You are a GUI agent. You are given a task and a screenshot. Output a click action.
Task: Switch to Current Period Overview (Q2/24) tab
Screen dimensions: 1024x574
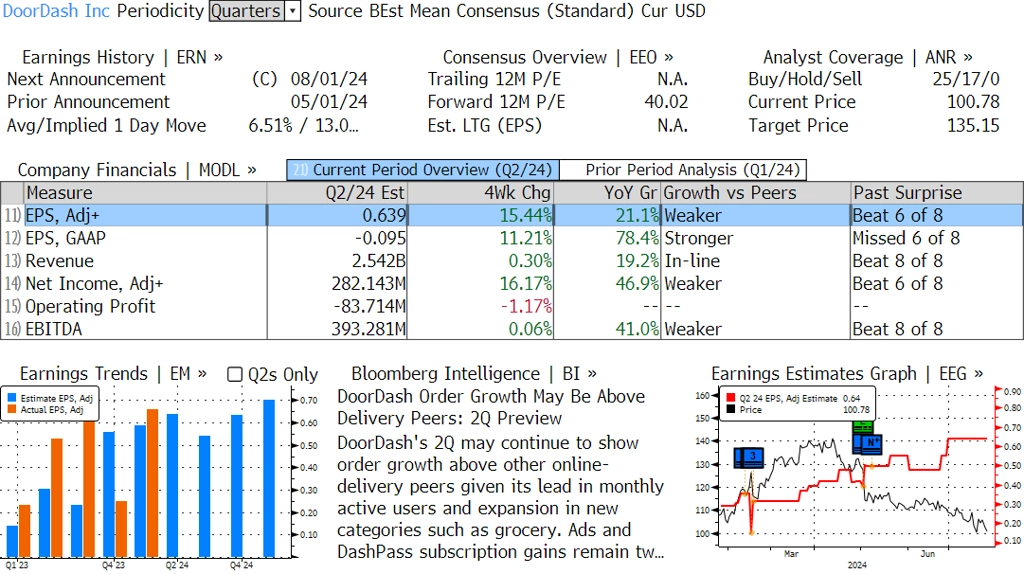click(423, 170)
